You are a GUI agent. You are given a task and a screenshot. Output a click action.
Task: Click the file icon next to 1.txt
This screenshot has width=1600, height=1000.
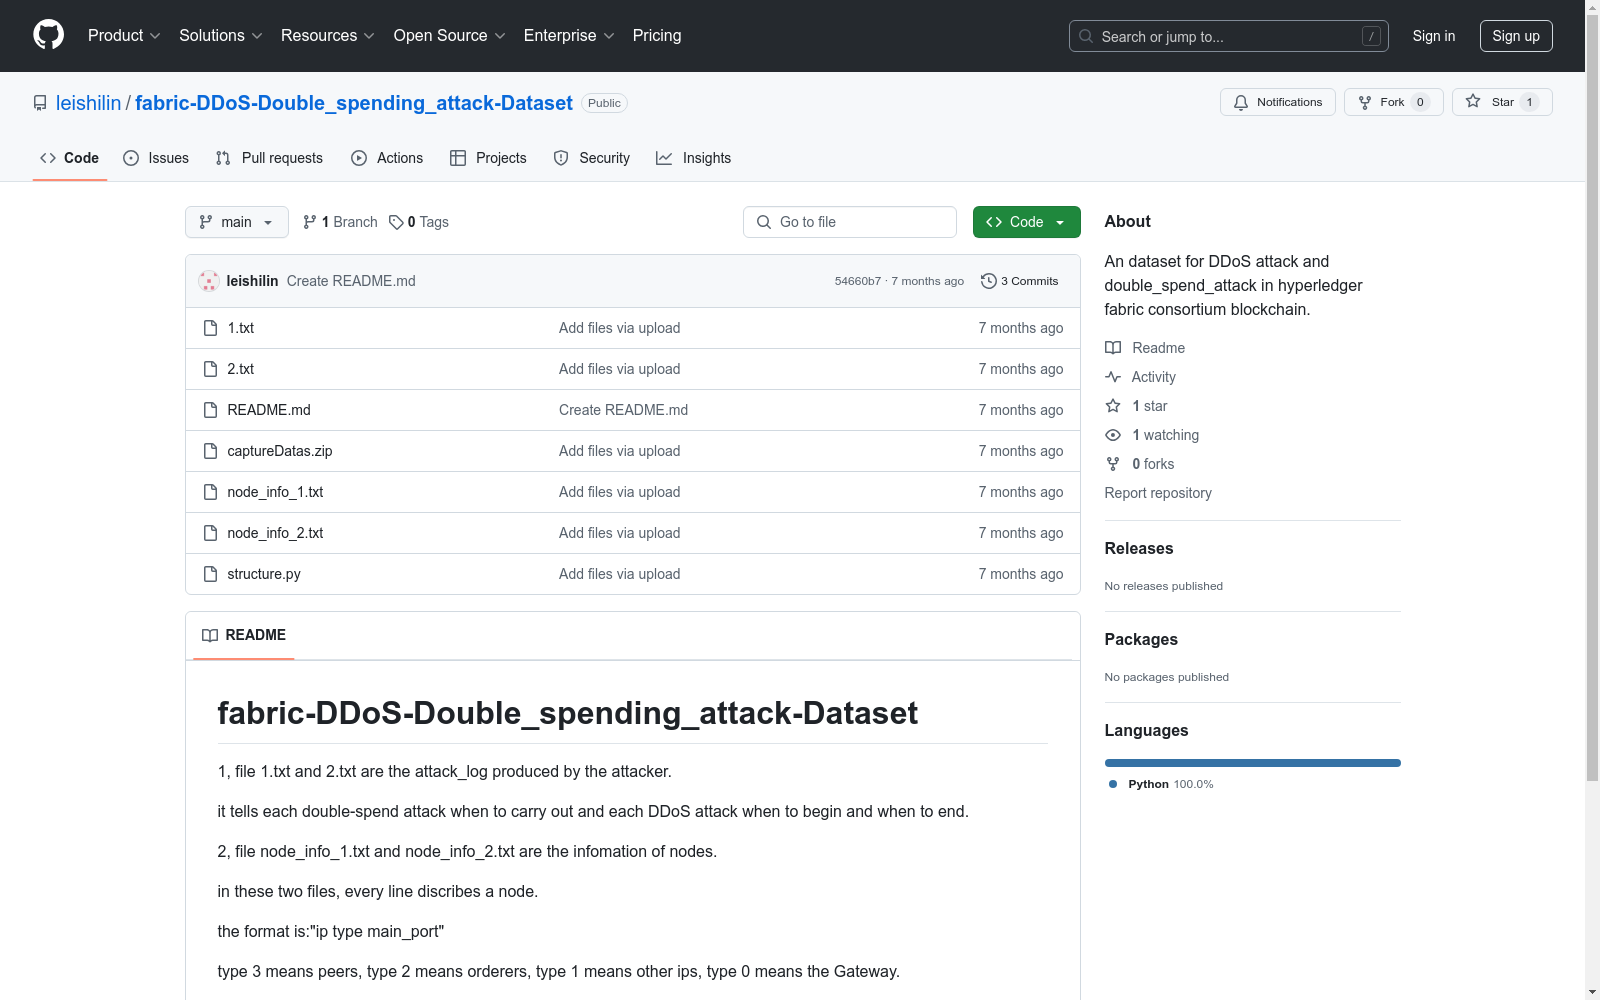coord(210,328)
